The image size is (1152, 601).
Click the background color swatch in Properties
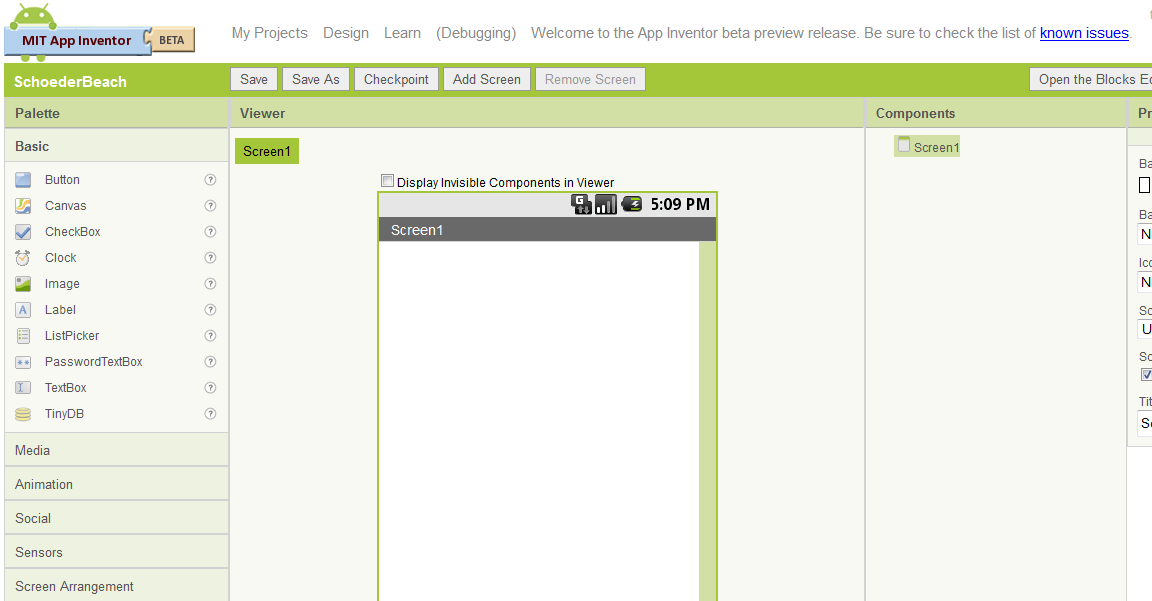coord(1145,185)
